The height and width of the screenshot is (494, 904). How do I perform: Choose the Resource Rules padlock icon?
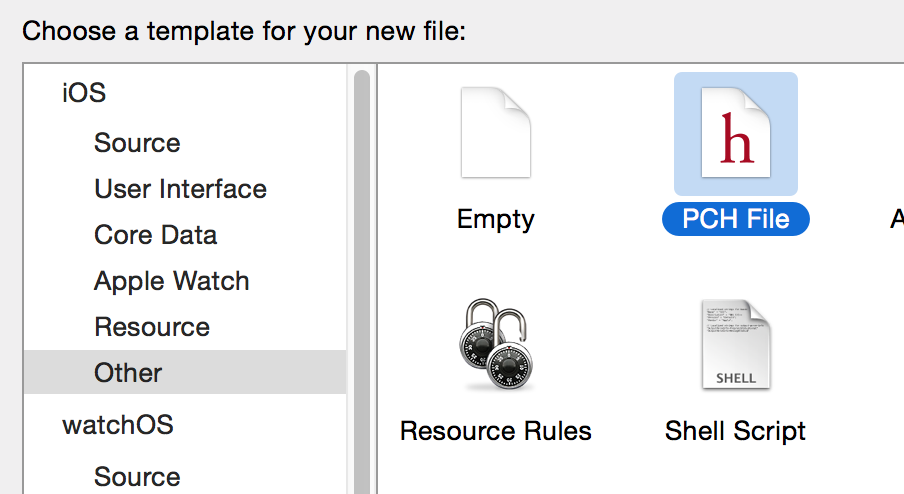pos(496,345)
